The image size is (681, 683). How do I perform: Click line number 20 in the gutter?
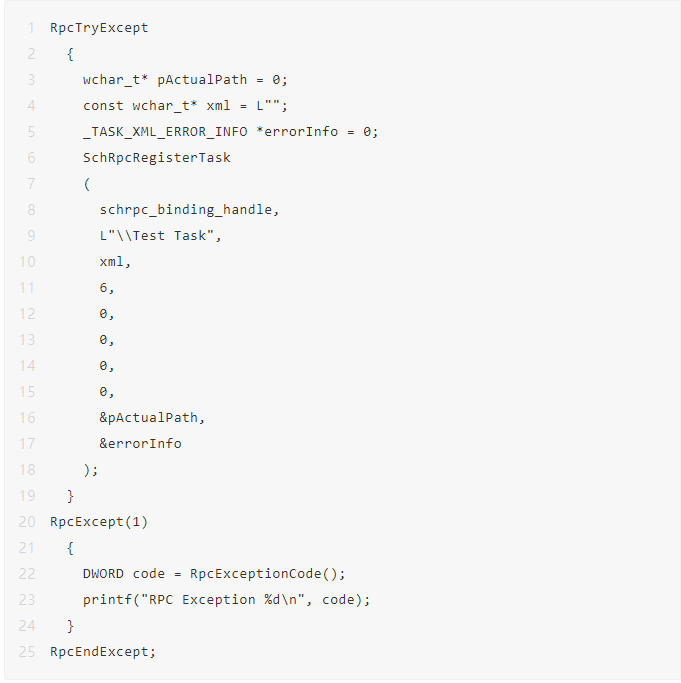coord(27,521)
